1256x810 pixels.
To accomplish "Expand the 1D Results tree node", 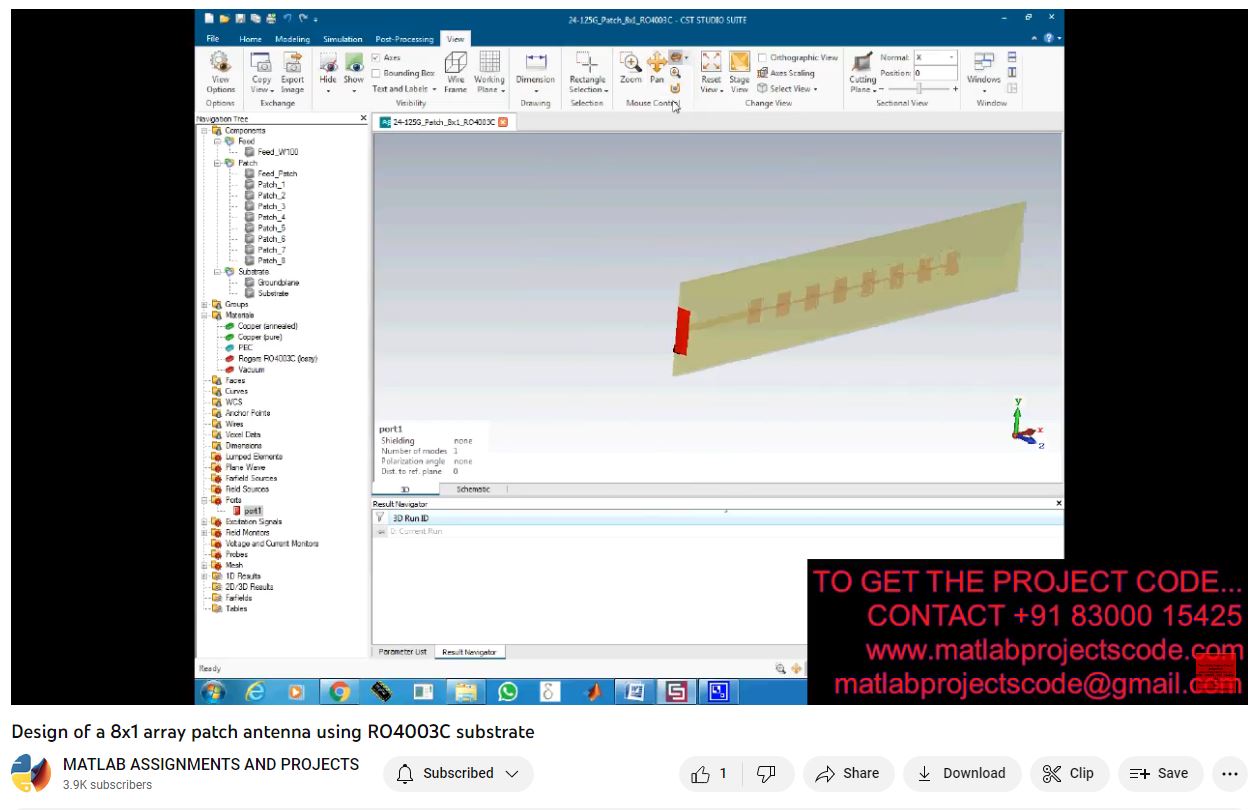I will pos(204,576).
